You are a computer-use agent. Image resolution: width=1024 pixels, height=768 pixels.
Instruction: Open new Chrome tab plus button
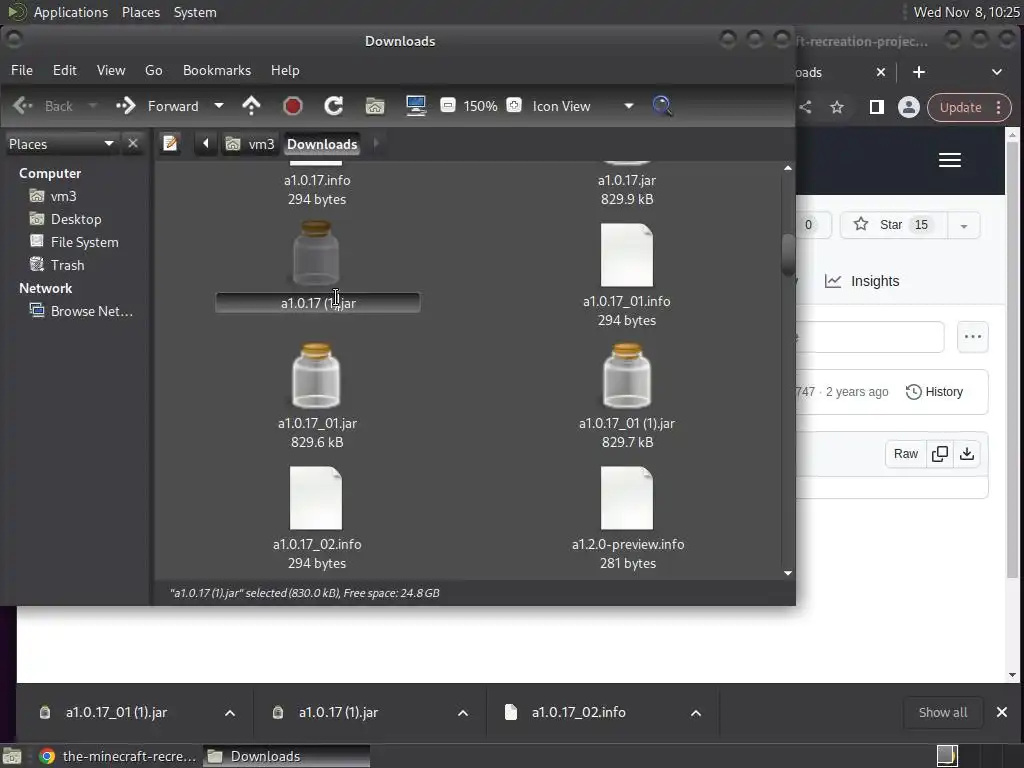coord(919,72)
